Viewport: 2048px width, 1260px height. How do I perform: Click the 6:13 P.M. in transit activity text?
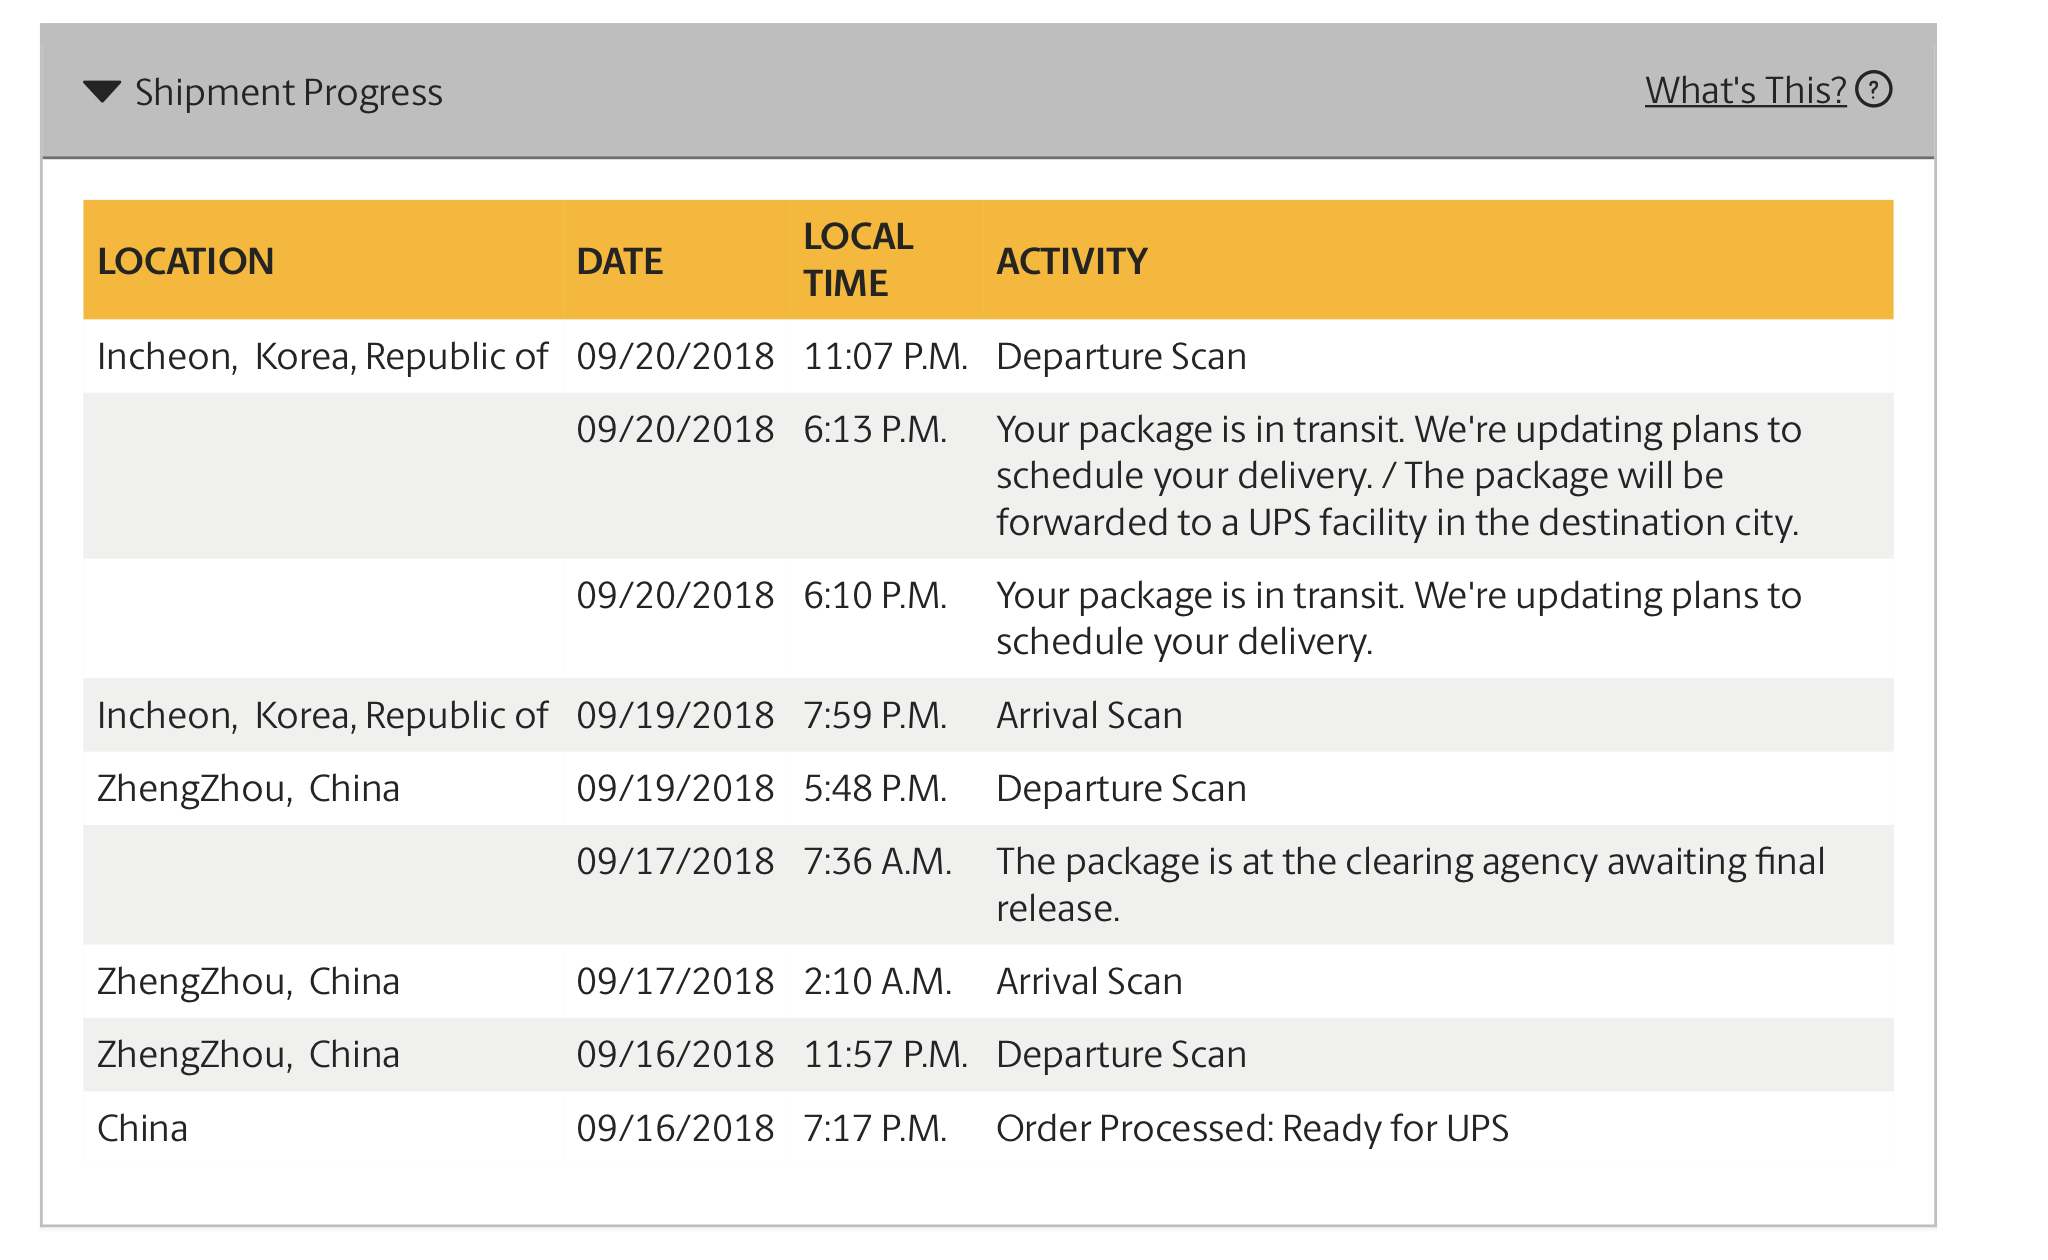[1398, 476]
